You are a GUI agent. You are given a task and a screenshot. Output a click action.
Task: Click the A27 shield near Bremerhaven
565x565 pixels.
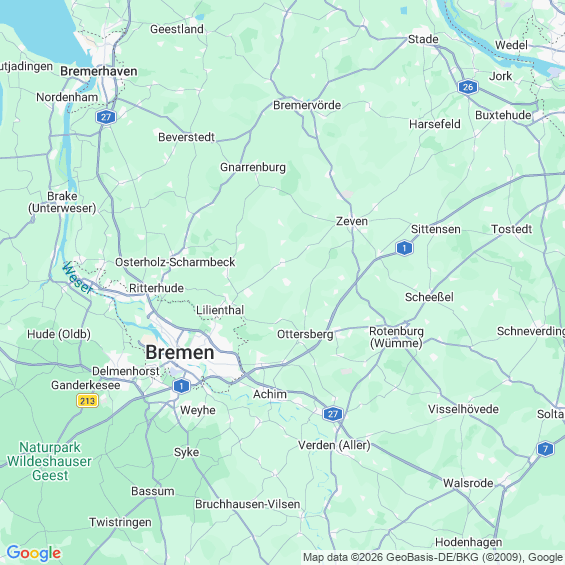[106, 117]
